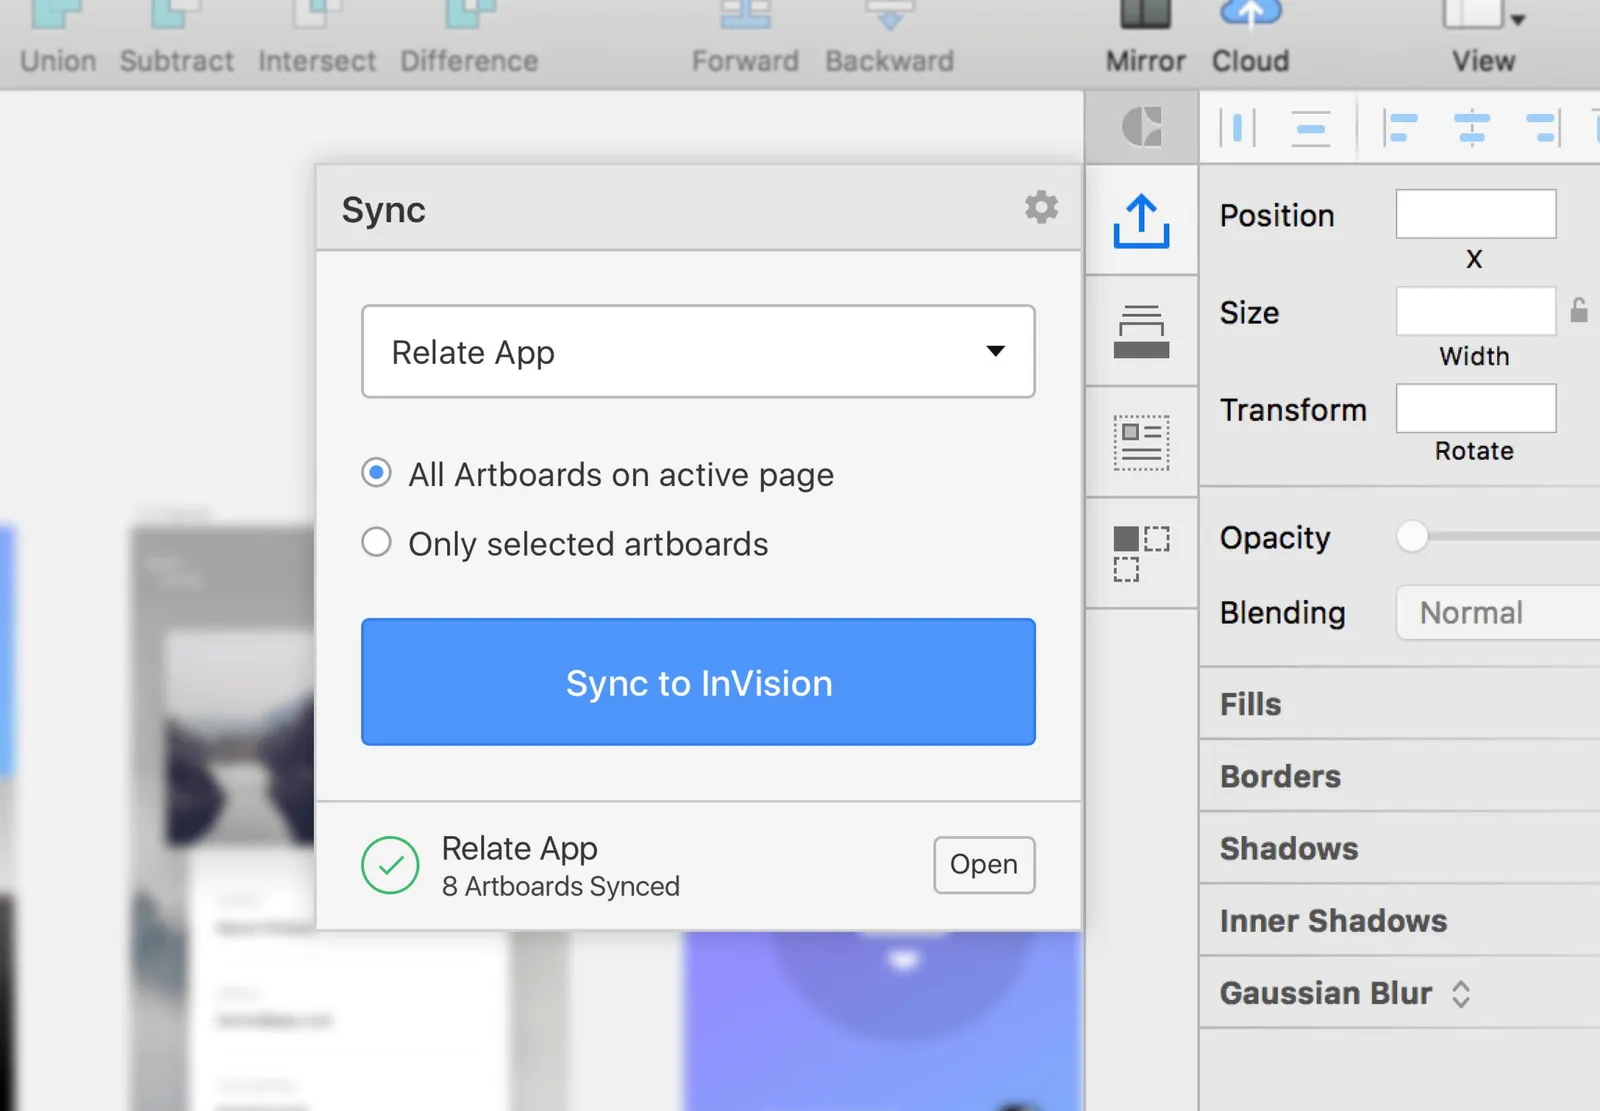Select All Artboards on active page
1600x1111 pixels.
(x=376, y=474)
